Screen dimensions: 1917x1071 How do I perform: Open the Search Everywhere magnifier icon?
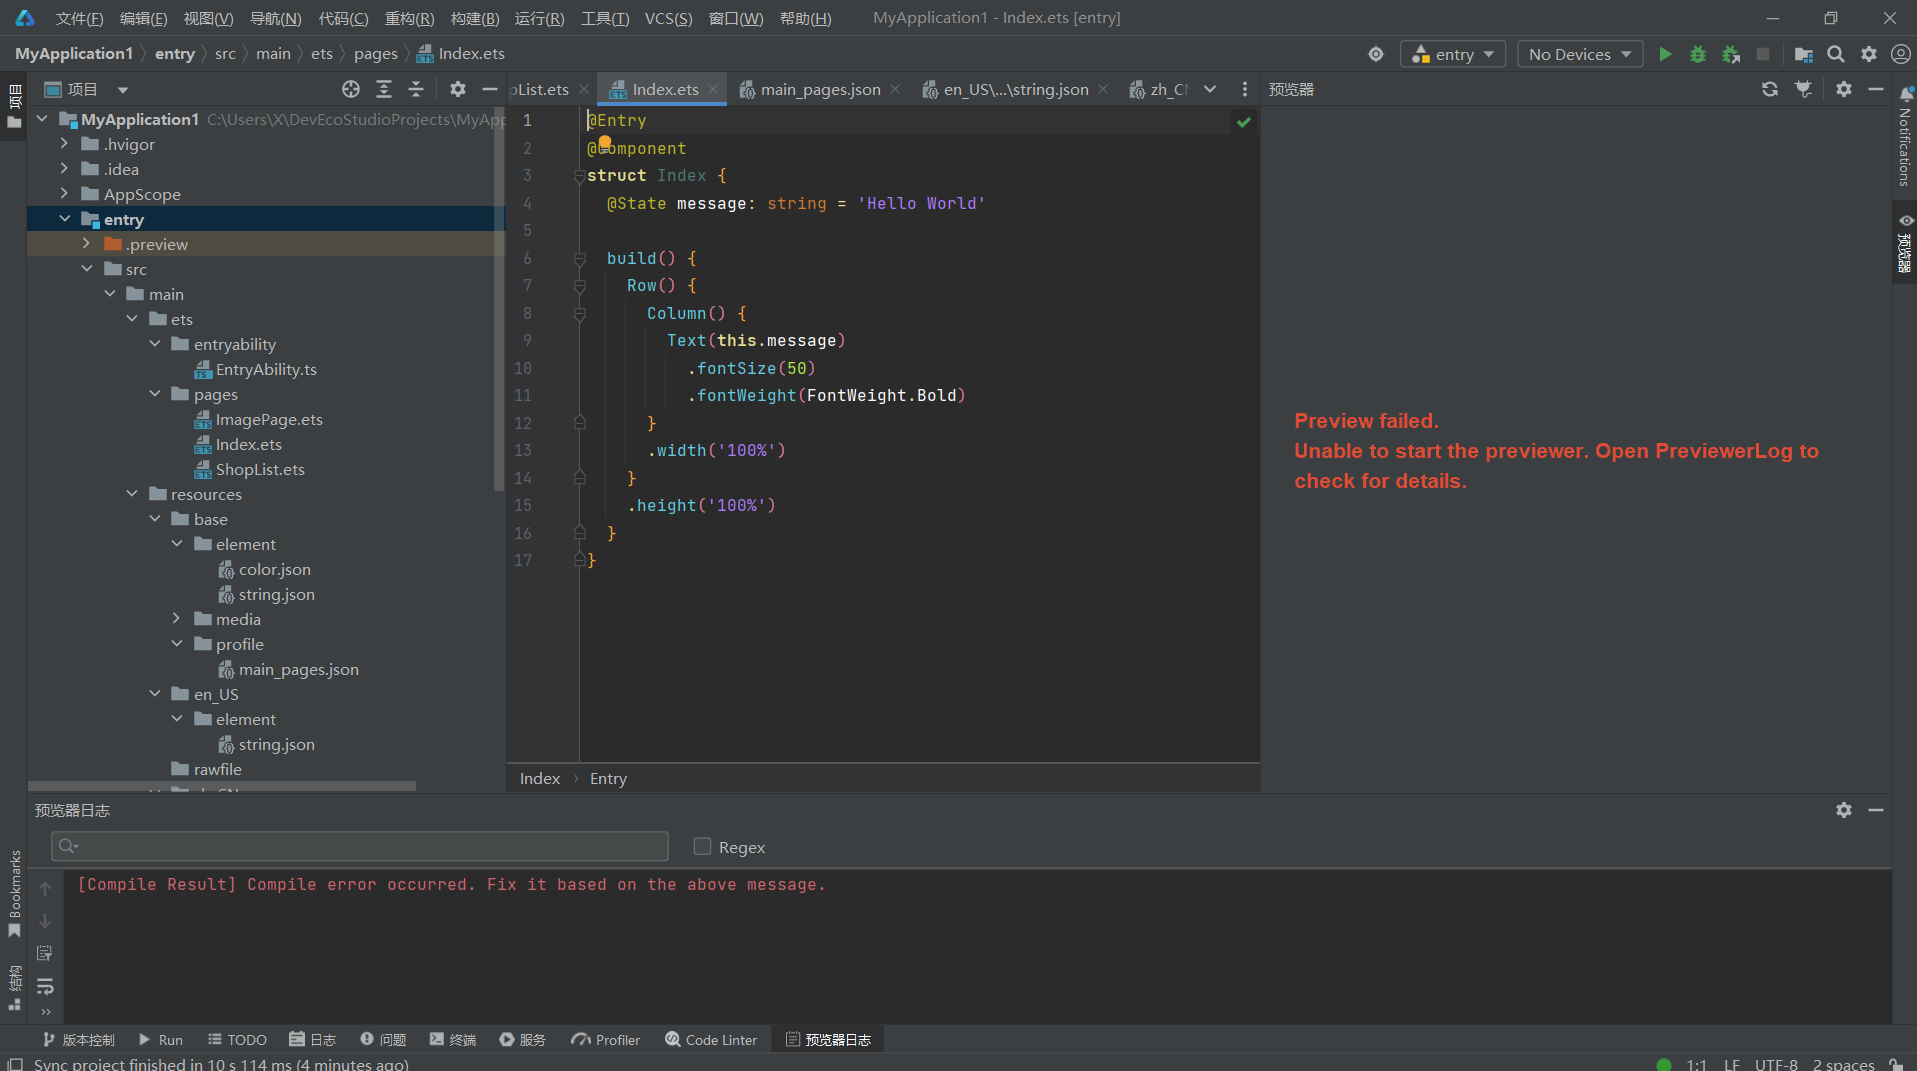pos(1836,54)
